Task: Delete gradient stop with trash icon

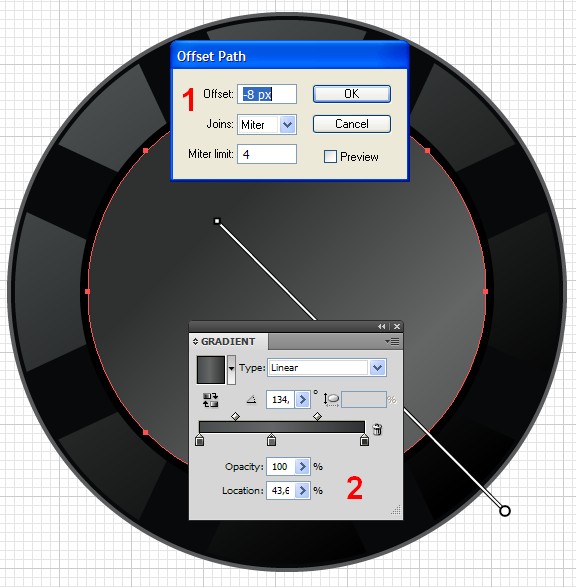Action: click(x=377, y=429)
